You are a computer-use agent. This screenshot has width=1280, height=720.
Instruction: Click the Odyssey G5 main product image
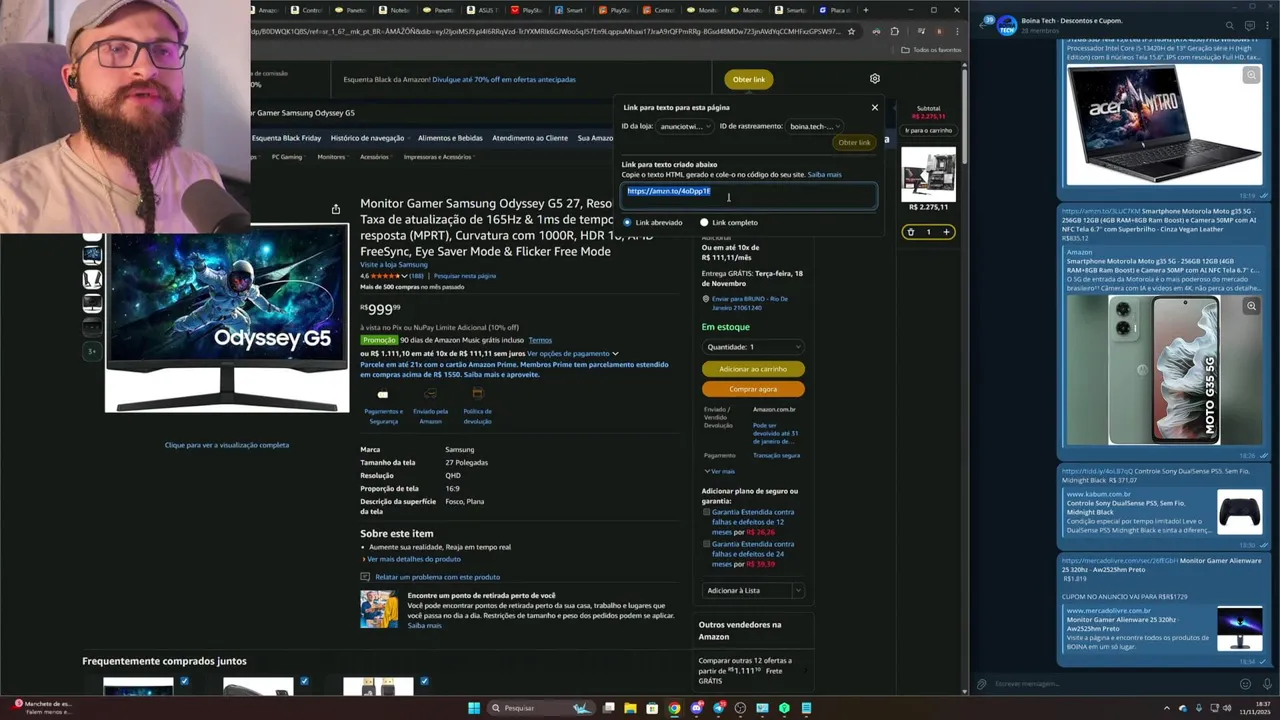pyautogui.click(x=227, y=318)
